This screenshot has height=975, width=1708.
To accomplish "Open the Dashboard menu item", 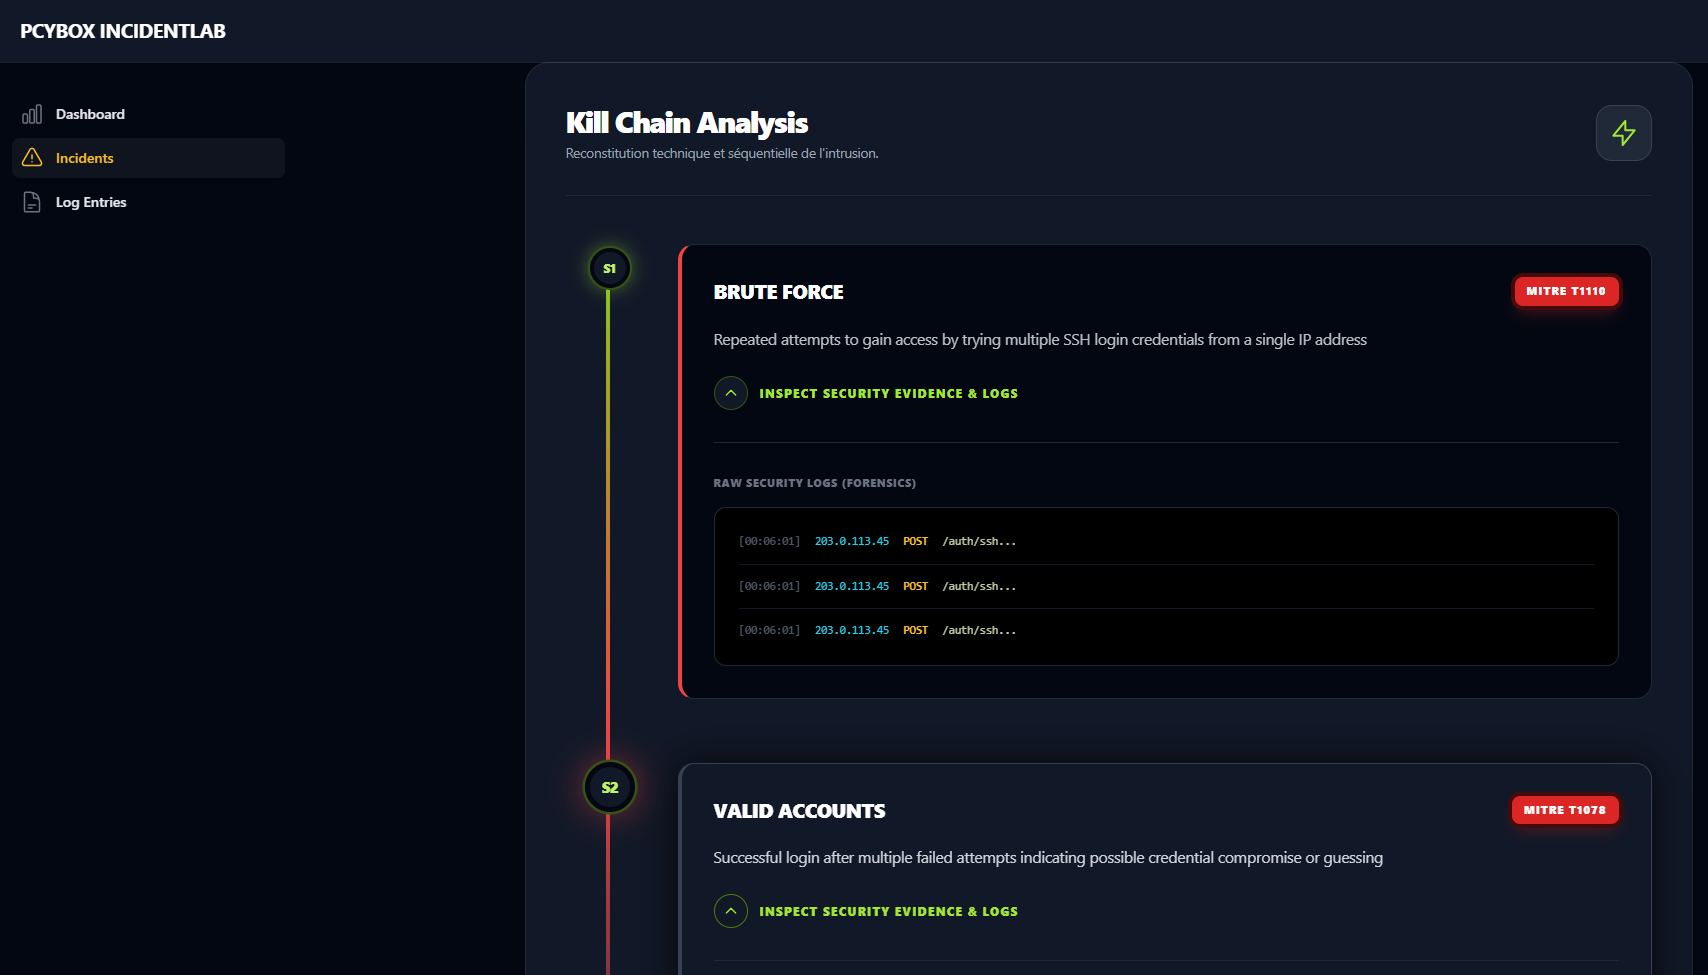I will pos(148,114).
